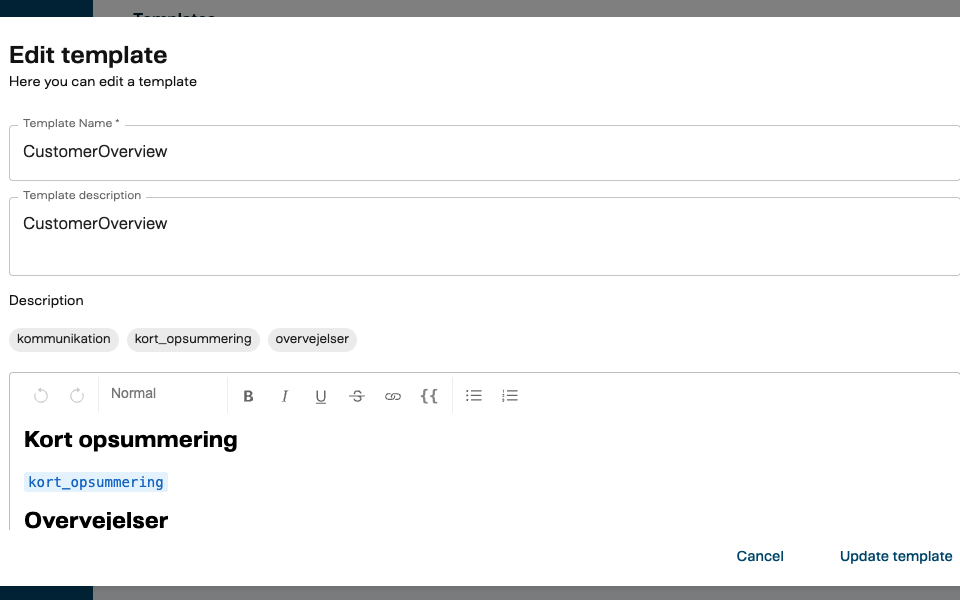Create a bulleted list
The width and height of the screenshot is (960, 600).
(x=474, y=395)
